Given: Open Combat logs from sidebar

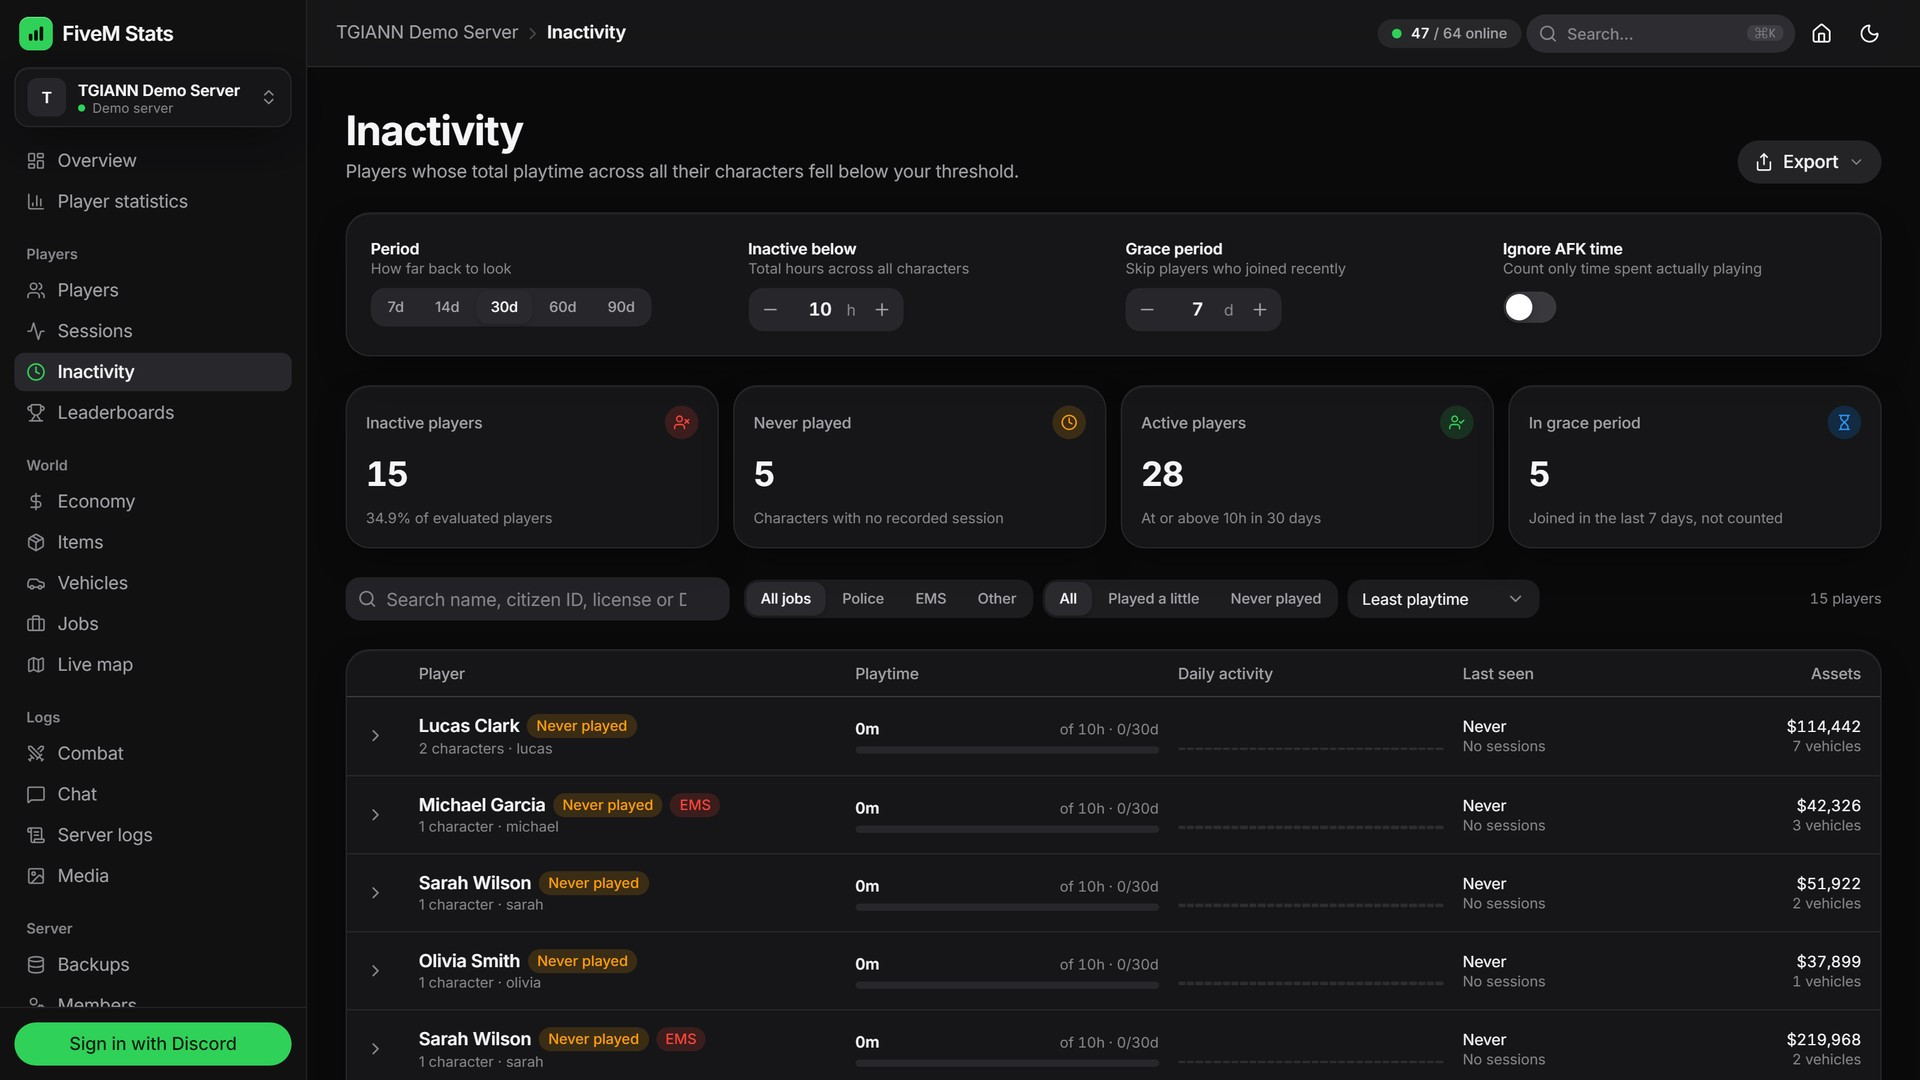Looking at the screenshot, I should click(x=153, y=754).
